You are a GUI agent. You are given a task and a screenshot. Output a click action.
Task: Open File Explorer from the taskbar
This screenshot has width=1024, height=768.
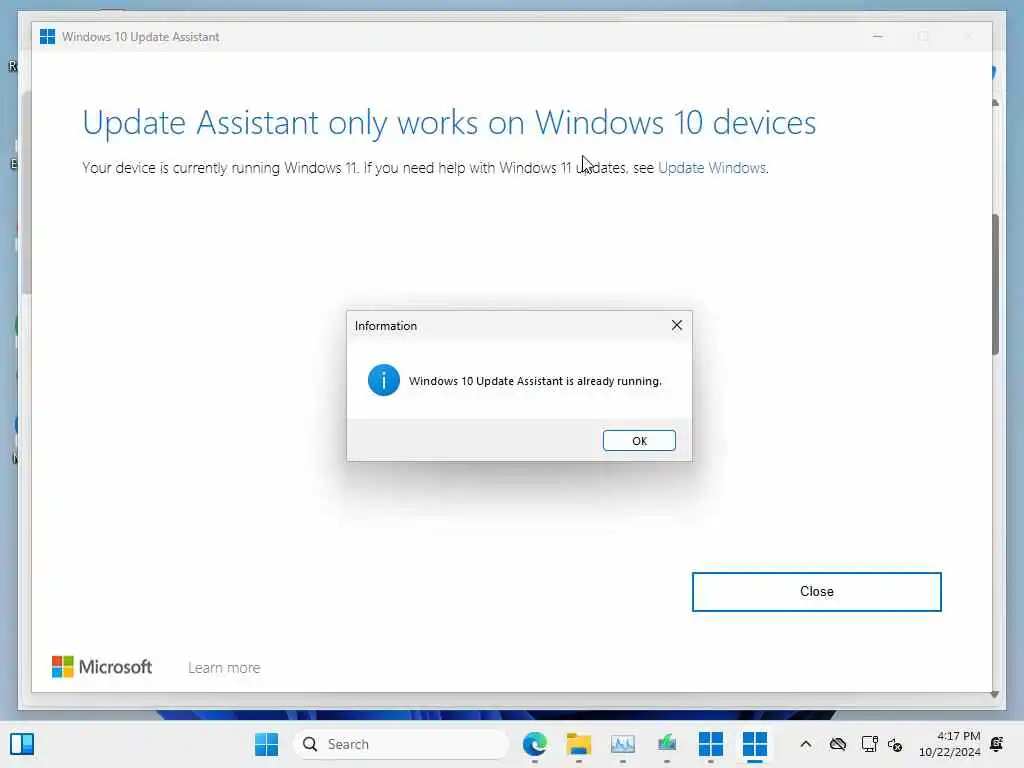[x=579, y=744]
